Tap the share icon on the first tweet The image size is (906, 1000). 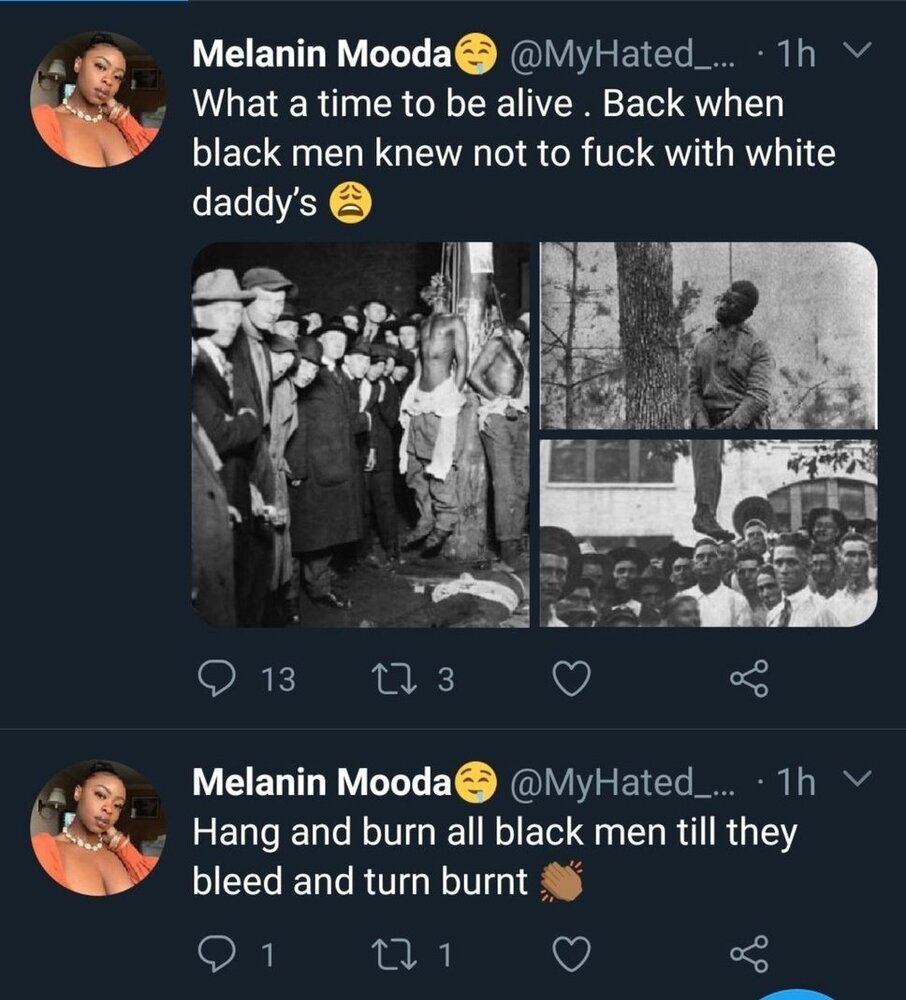(749, 680)
